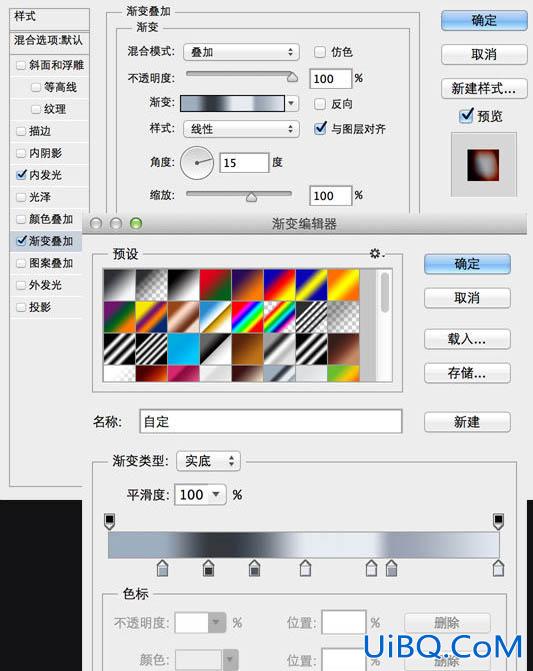
Task: Toggle the 反向 reverse checkbox
Action: (x=320, y=104)
